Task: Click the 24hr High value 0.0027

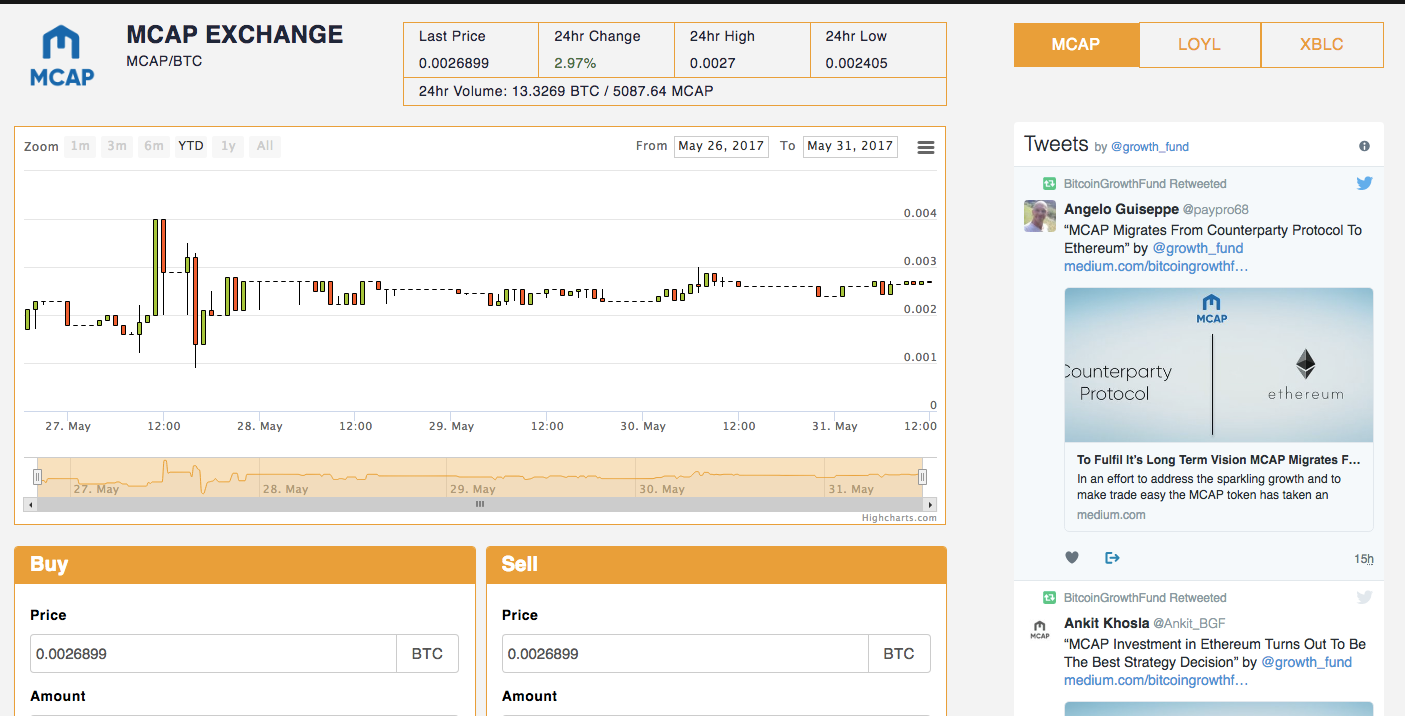Action: [x=712, y=63]
